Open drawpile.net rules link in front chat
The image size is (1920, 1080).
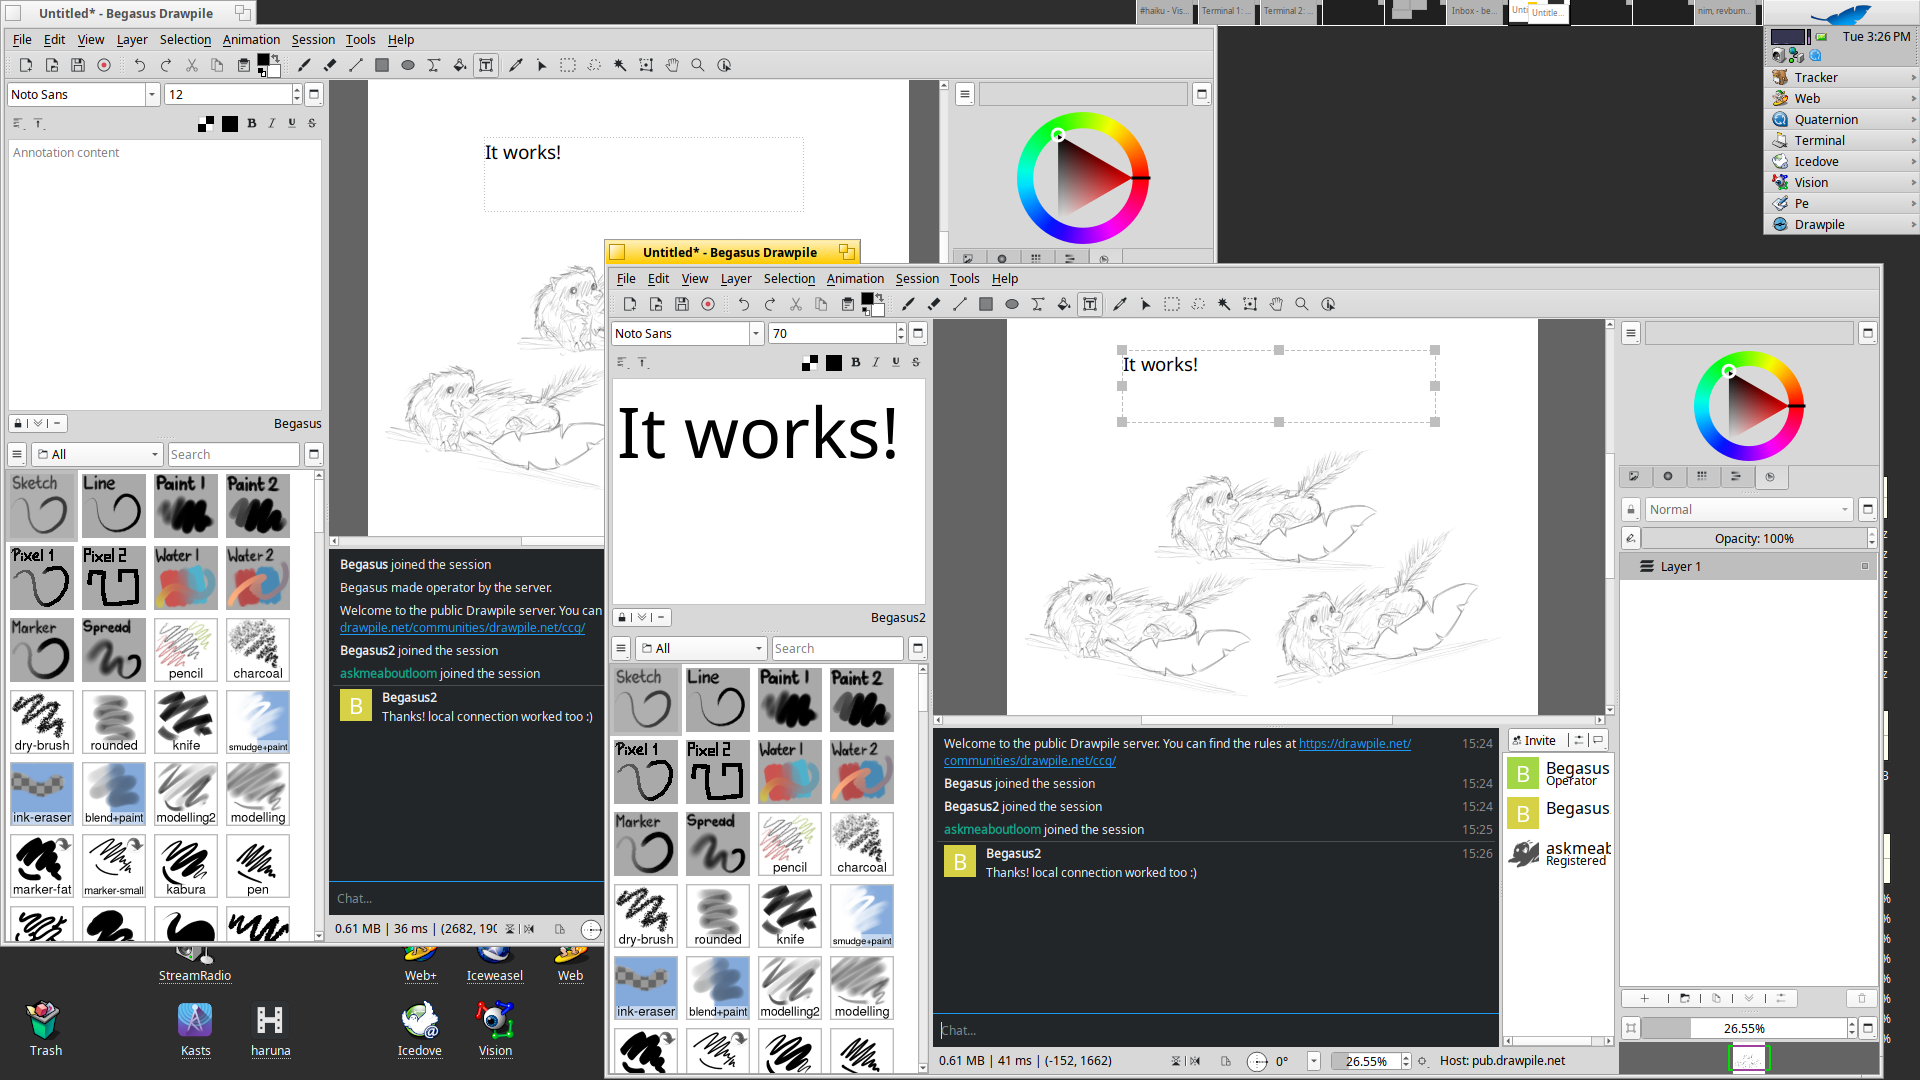(x=1354, y=744)
